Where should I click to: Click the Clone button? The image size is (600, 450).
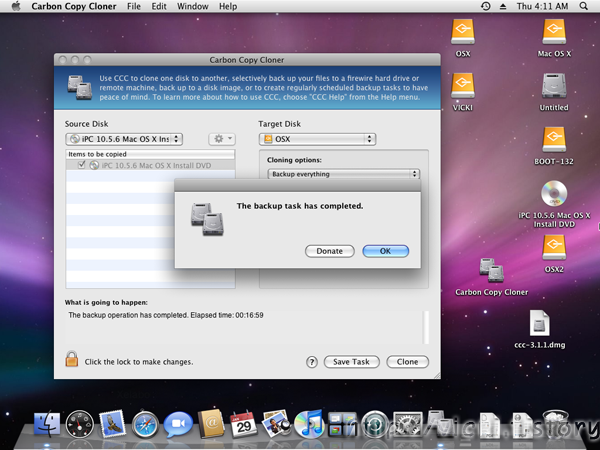407,362
